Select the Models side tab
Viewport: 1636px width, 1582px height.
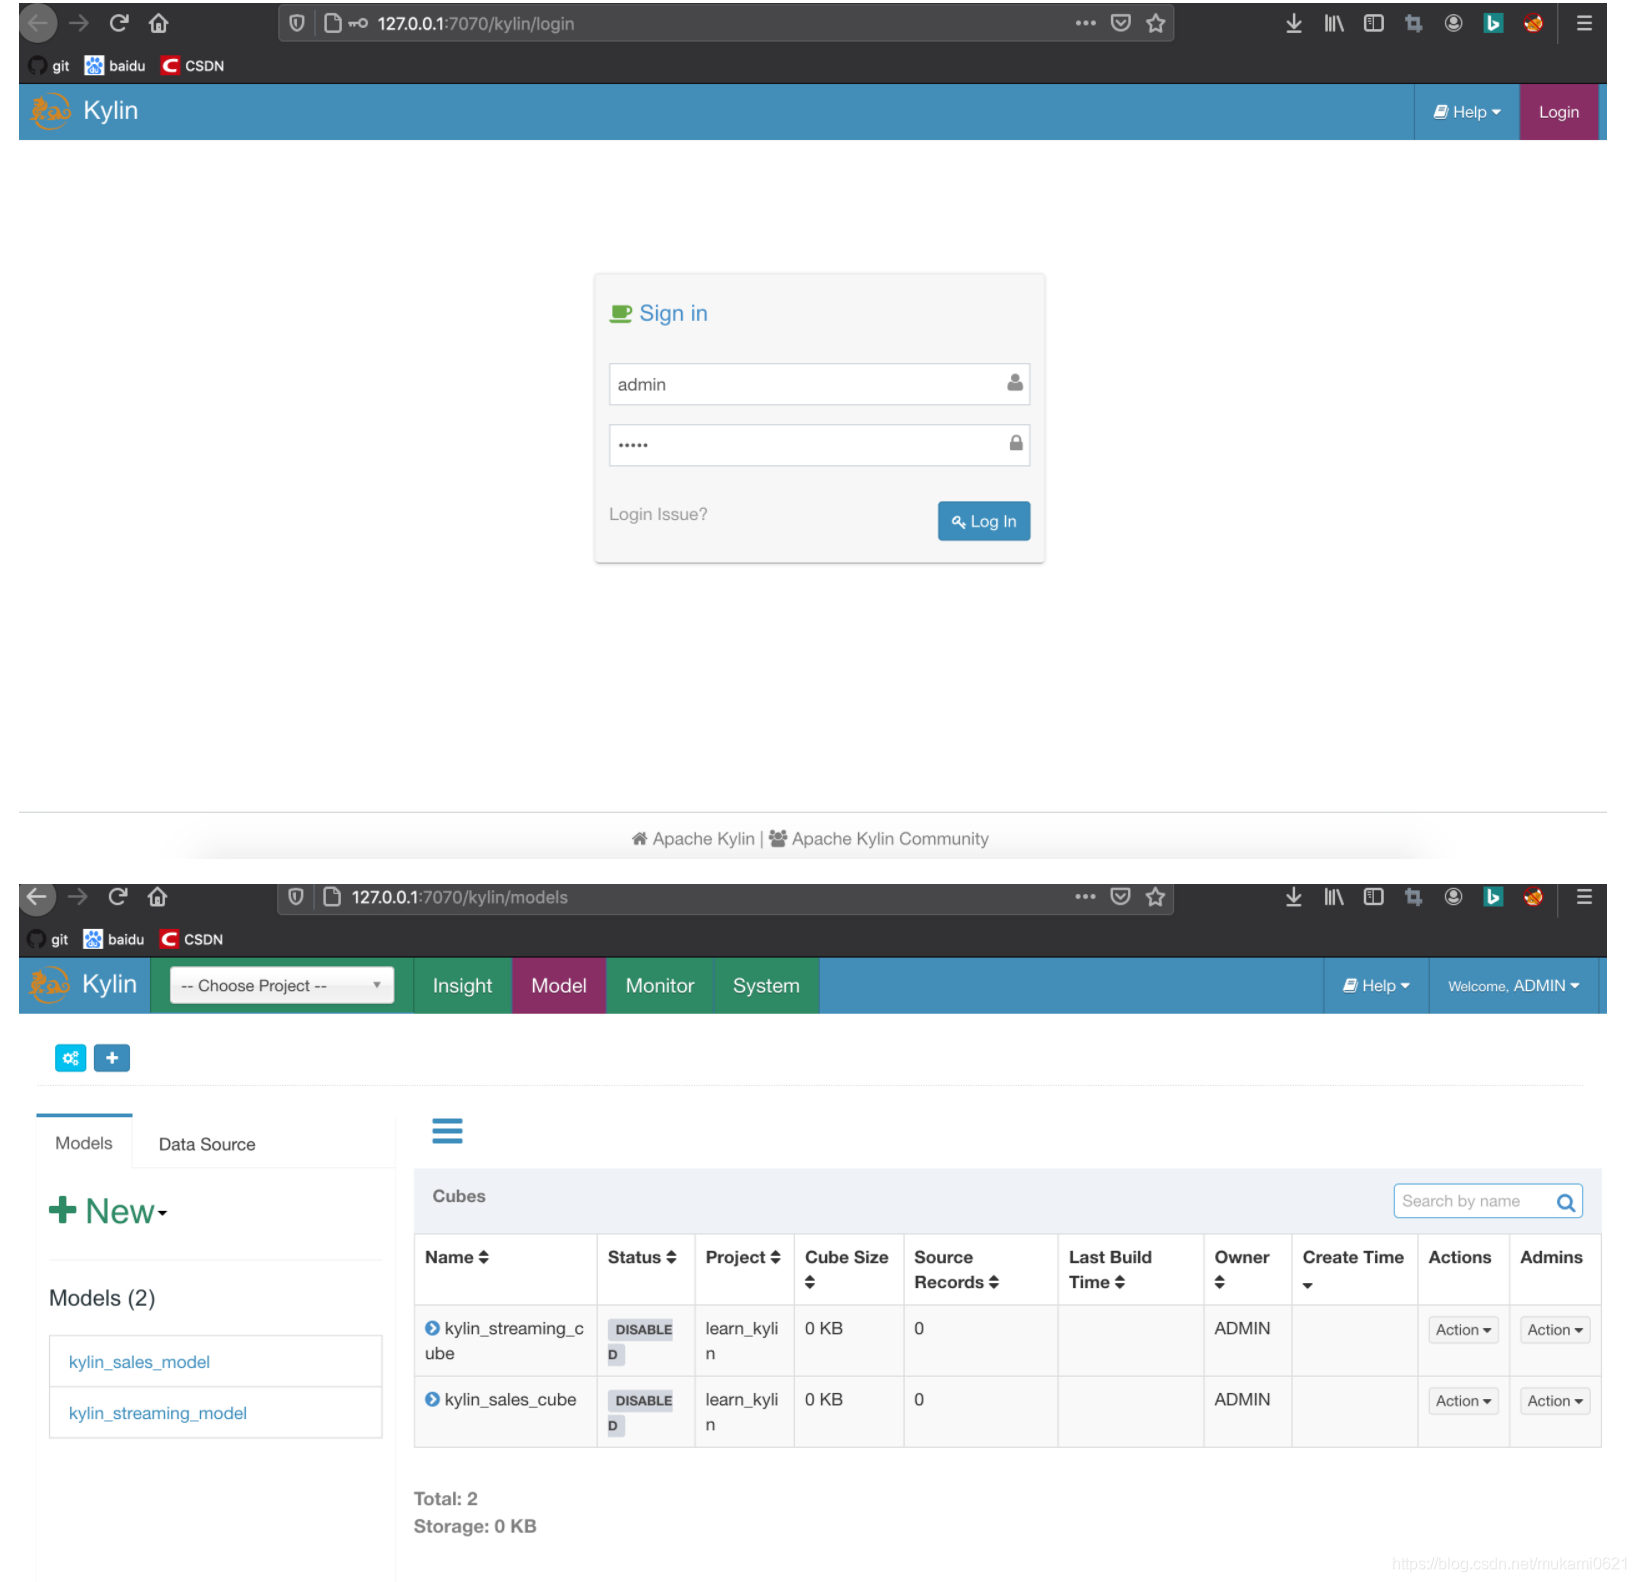tap(84, 1143)
